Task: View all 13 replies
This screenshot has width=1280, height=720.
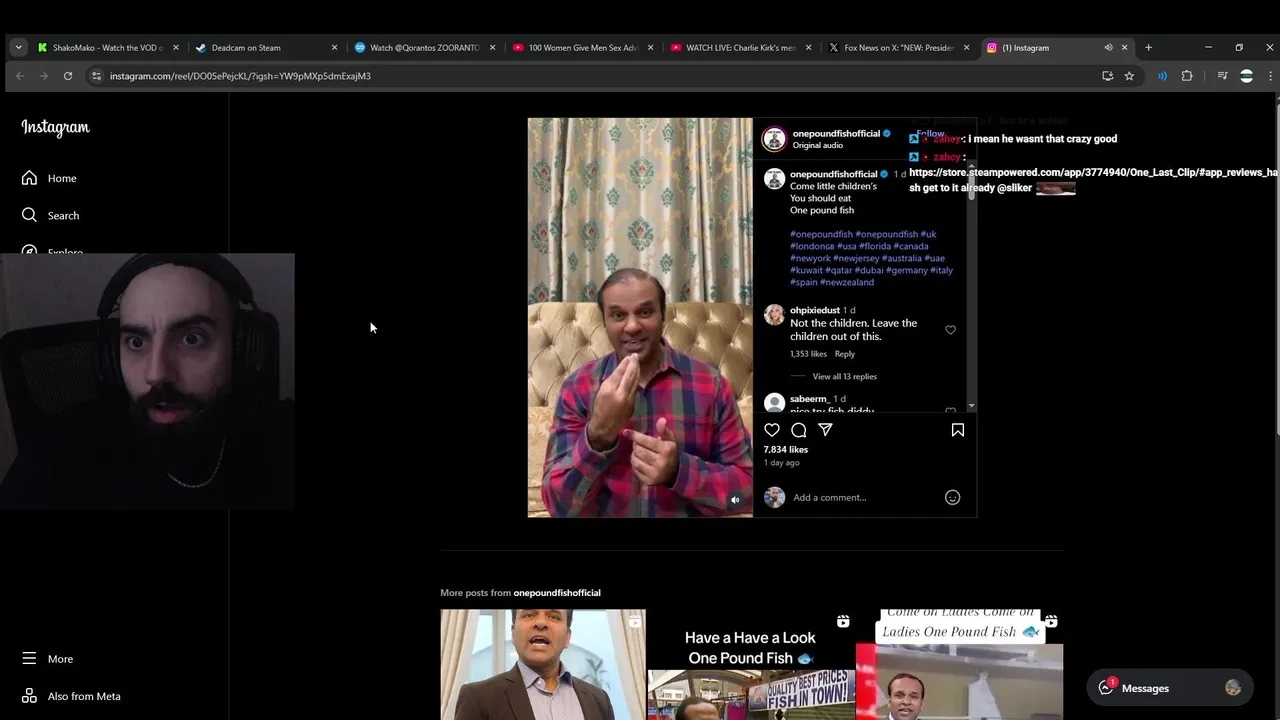Action: tap(844, 377)
